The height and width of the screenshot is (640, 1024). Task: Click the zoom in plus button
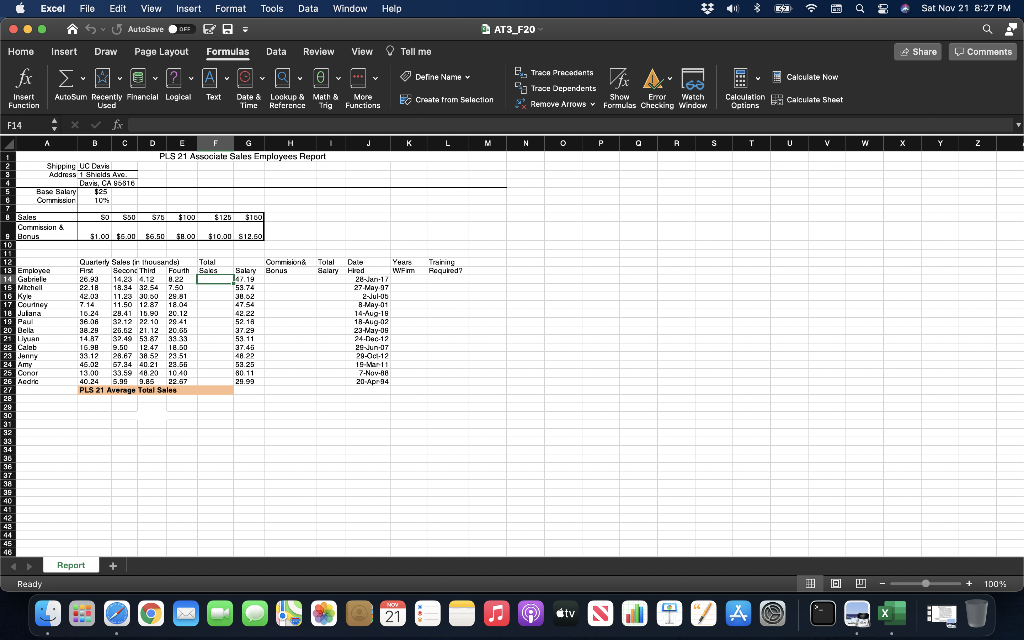coord(969,583)
